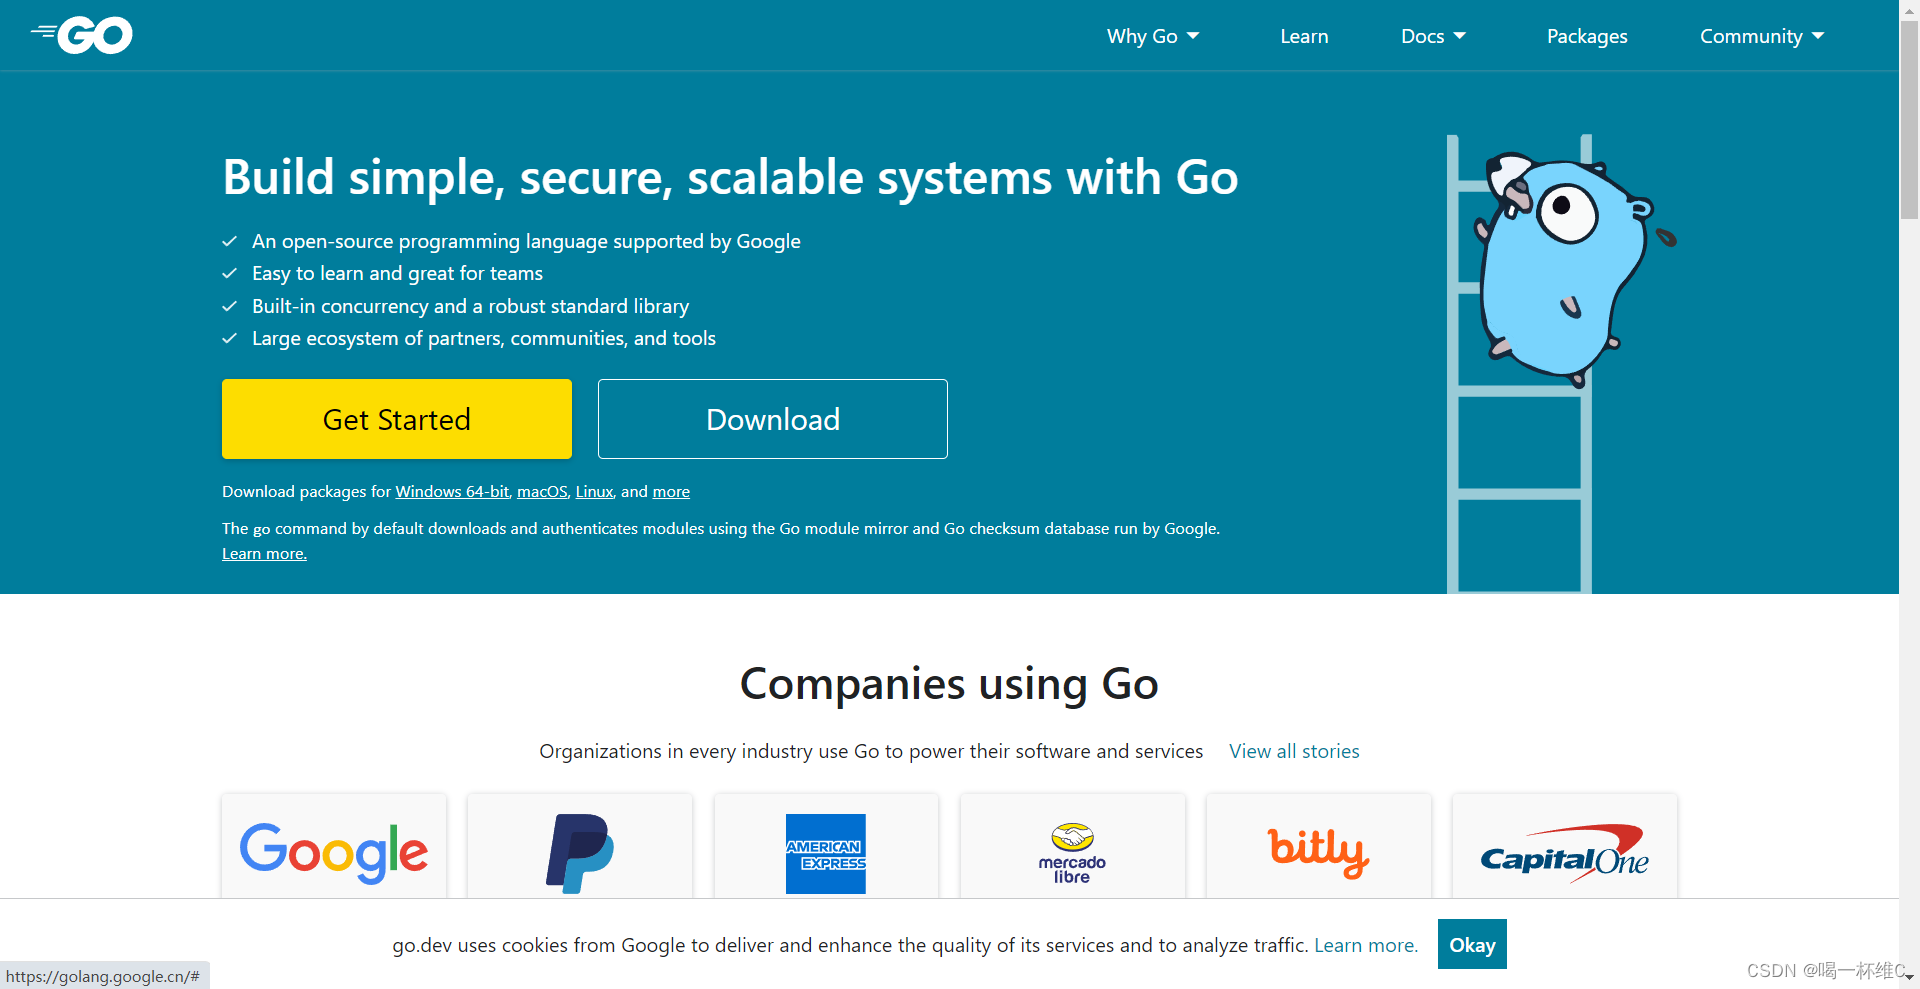Click the Download button

[772, 419]
